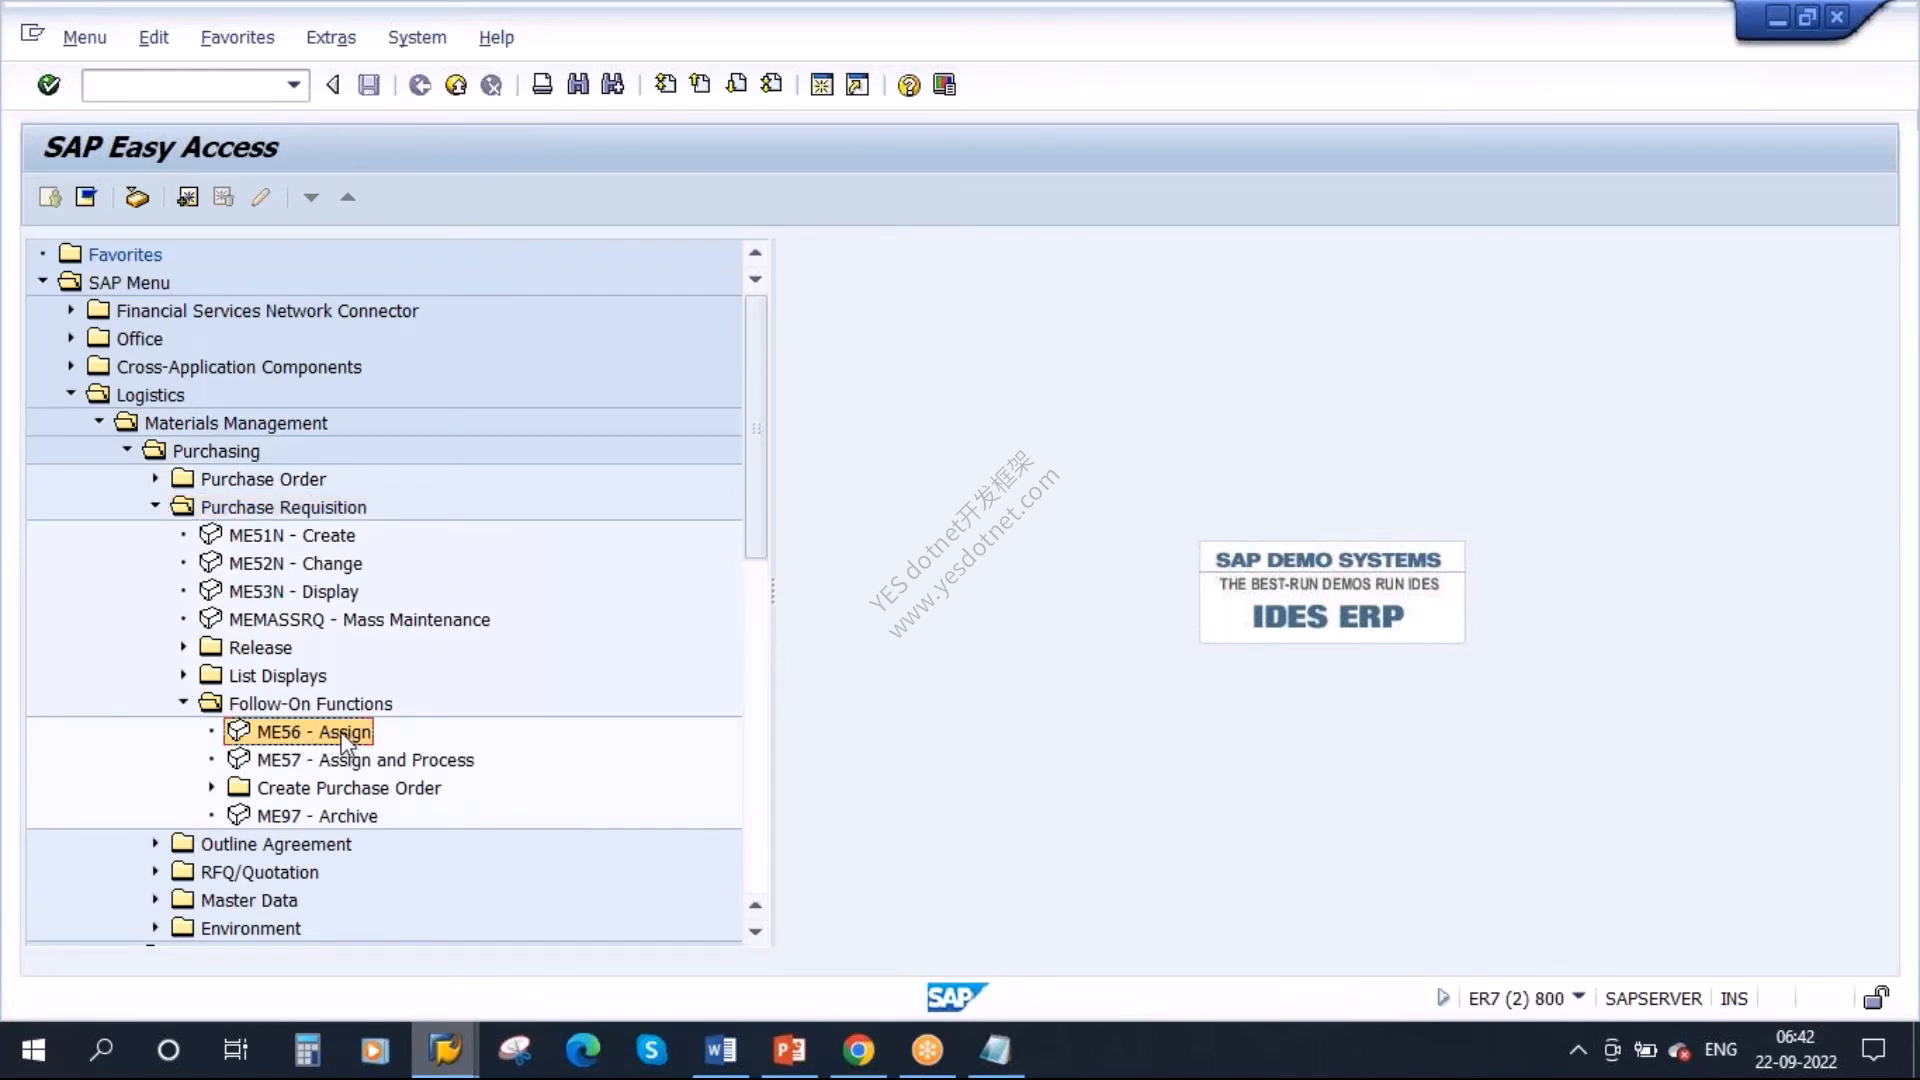The width and height of the screenshot is (1920, 1080).
Task: Focus the transaction command input field
Action: click(185, 85)
